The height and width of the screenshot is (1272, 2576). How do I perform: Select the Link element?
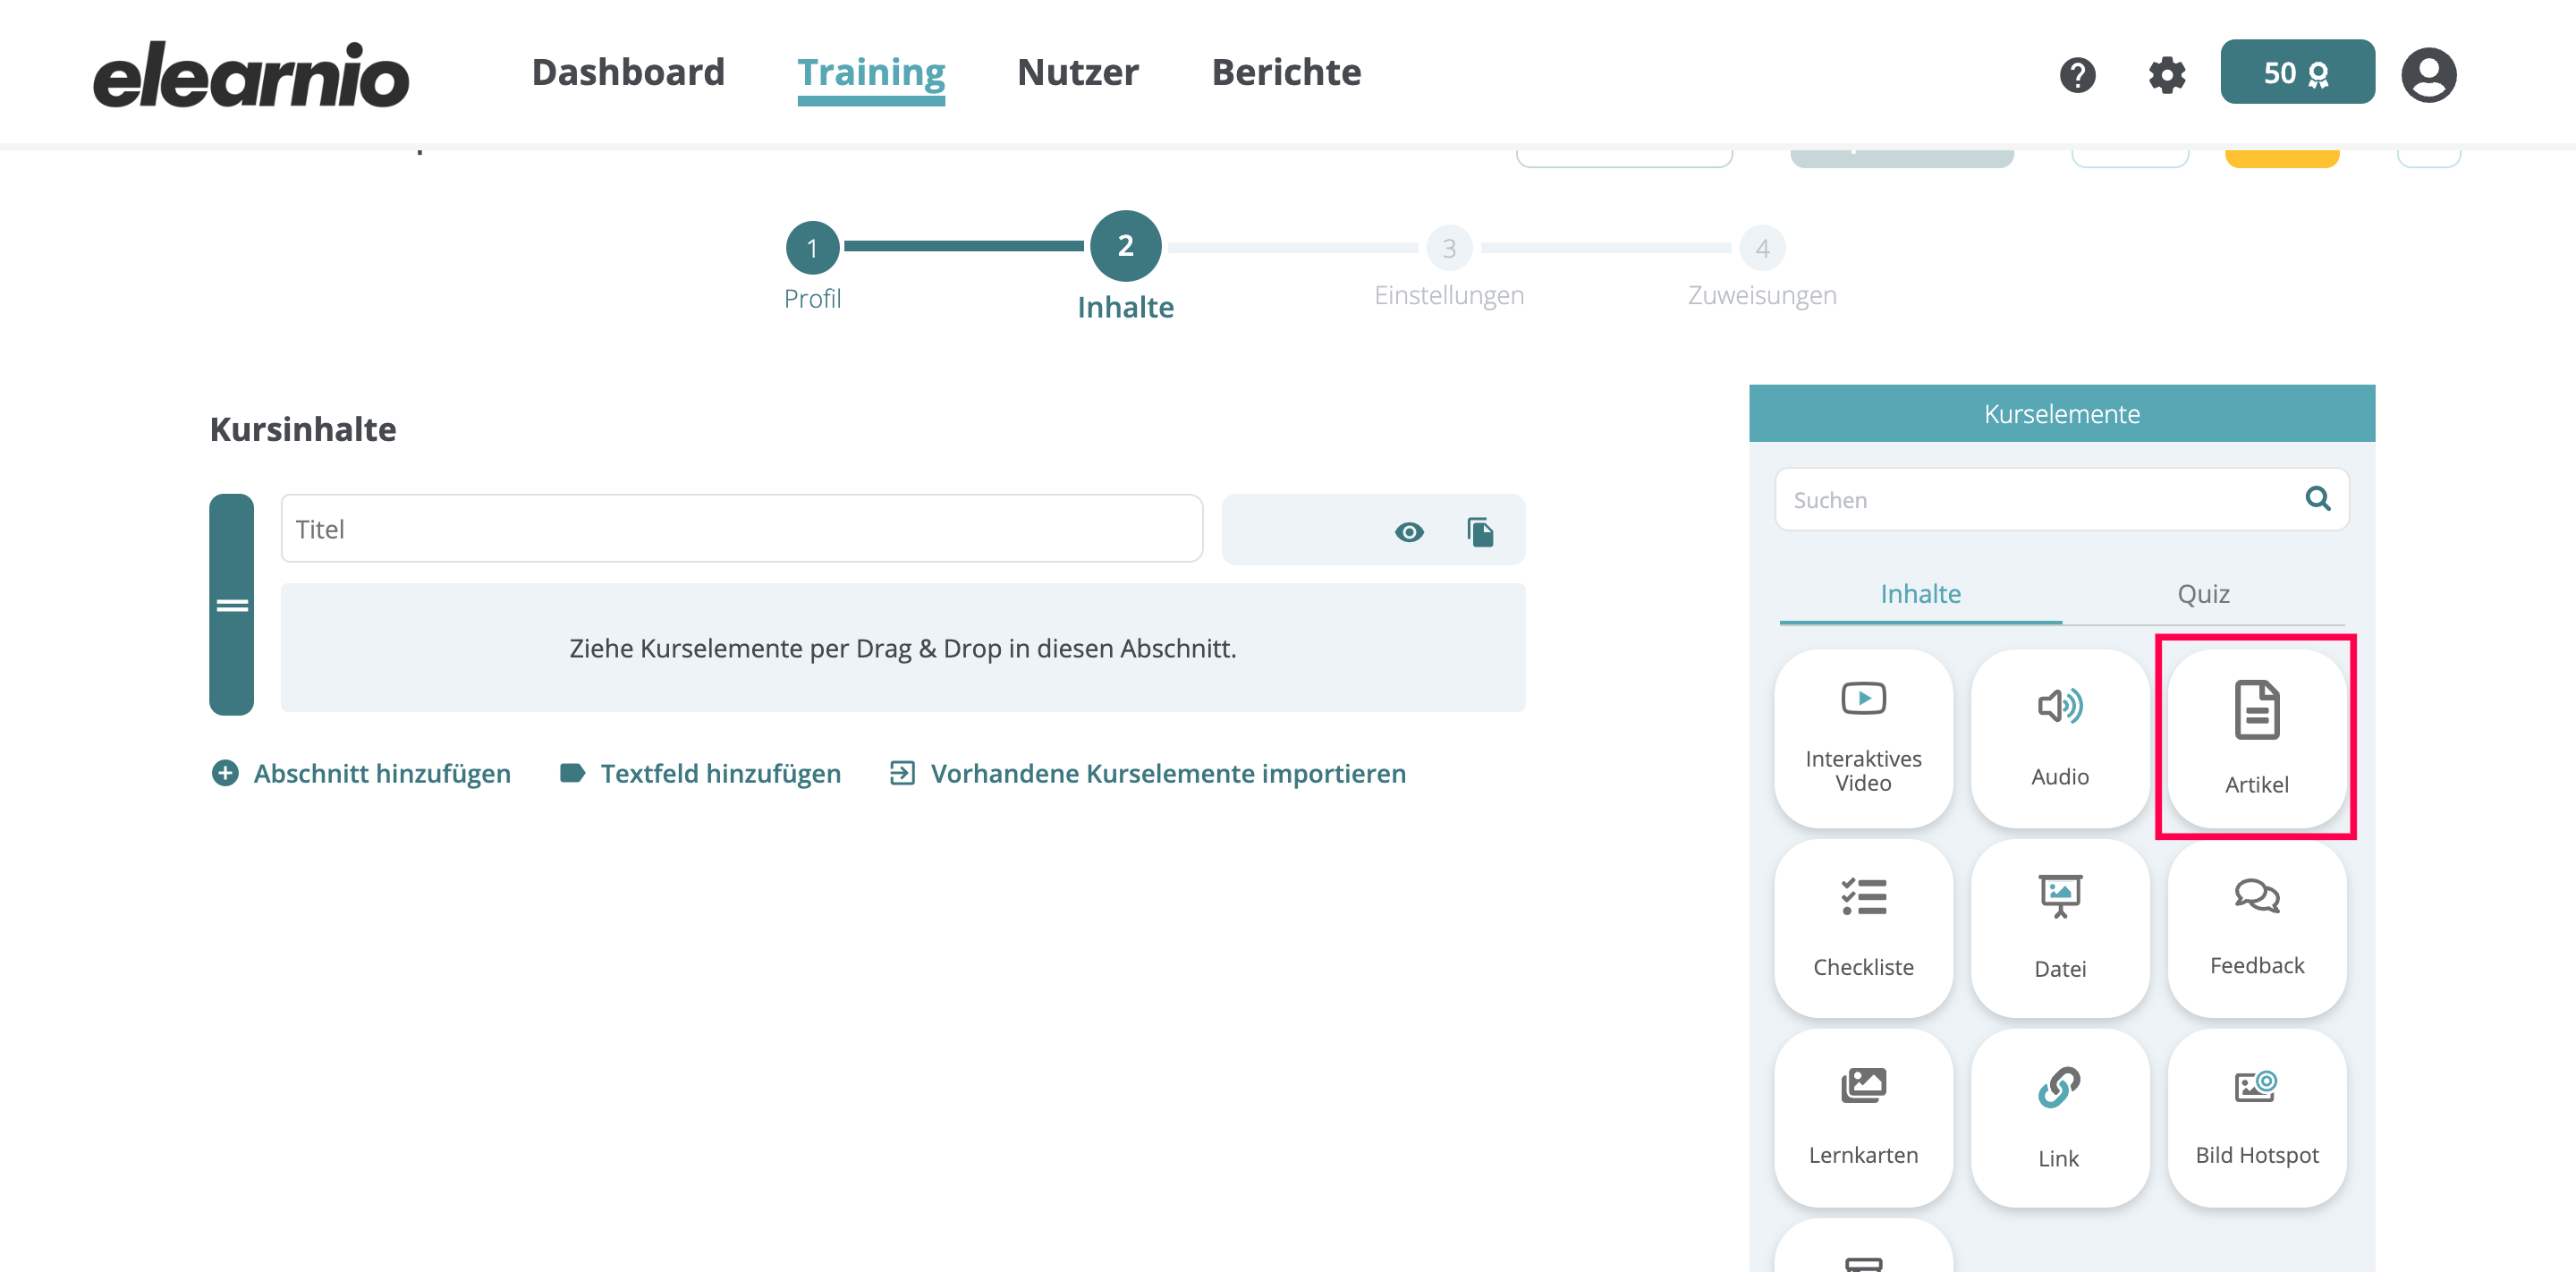[x=2060, y=1119]
